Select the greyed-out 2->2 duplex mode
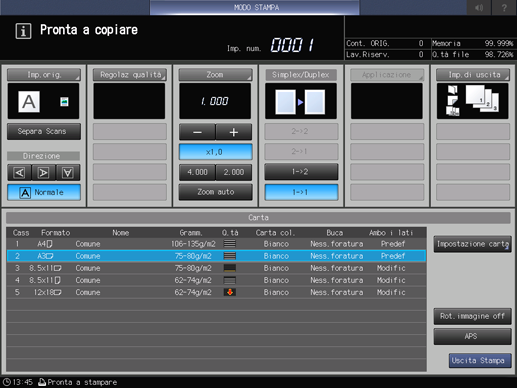517x388 pixels. (301, 131)
